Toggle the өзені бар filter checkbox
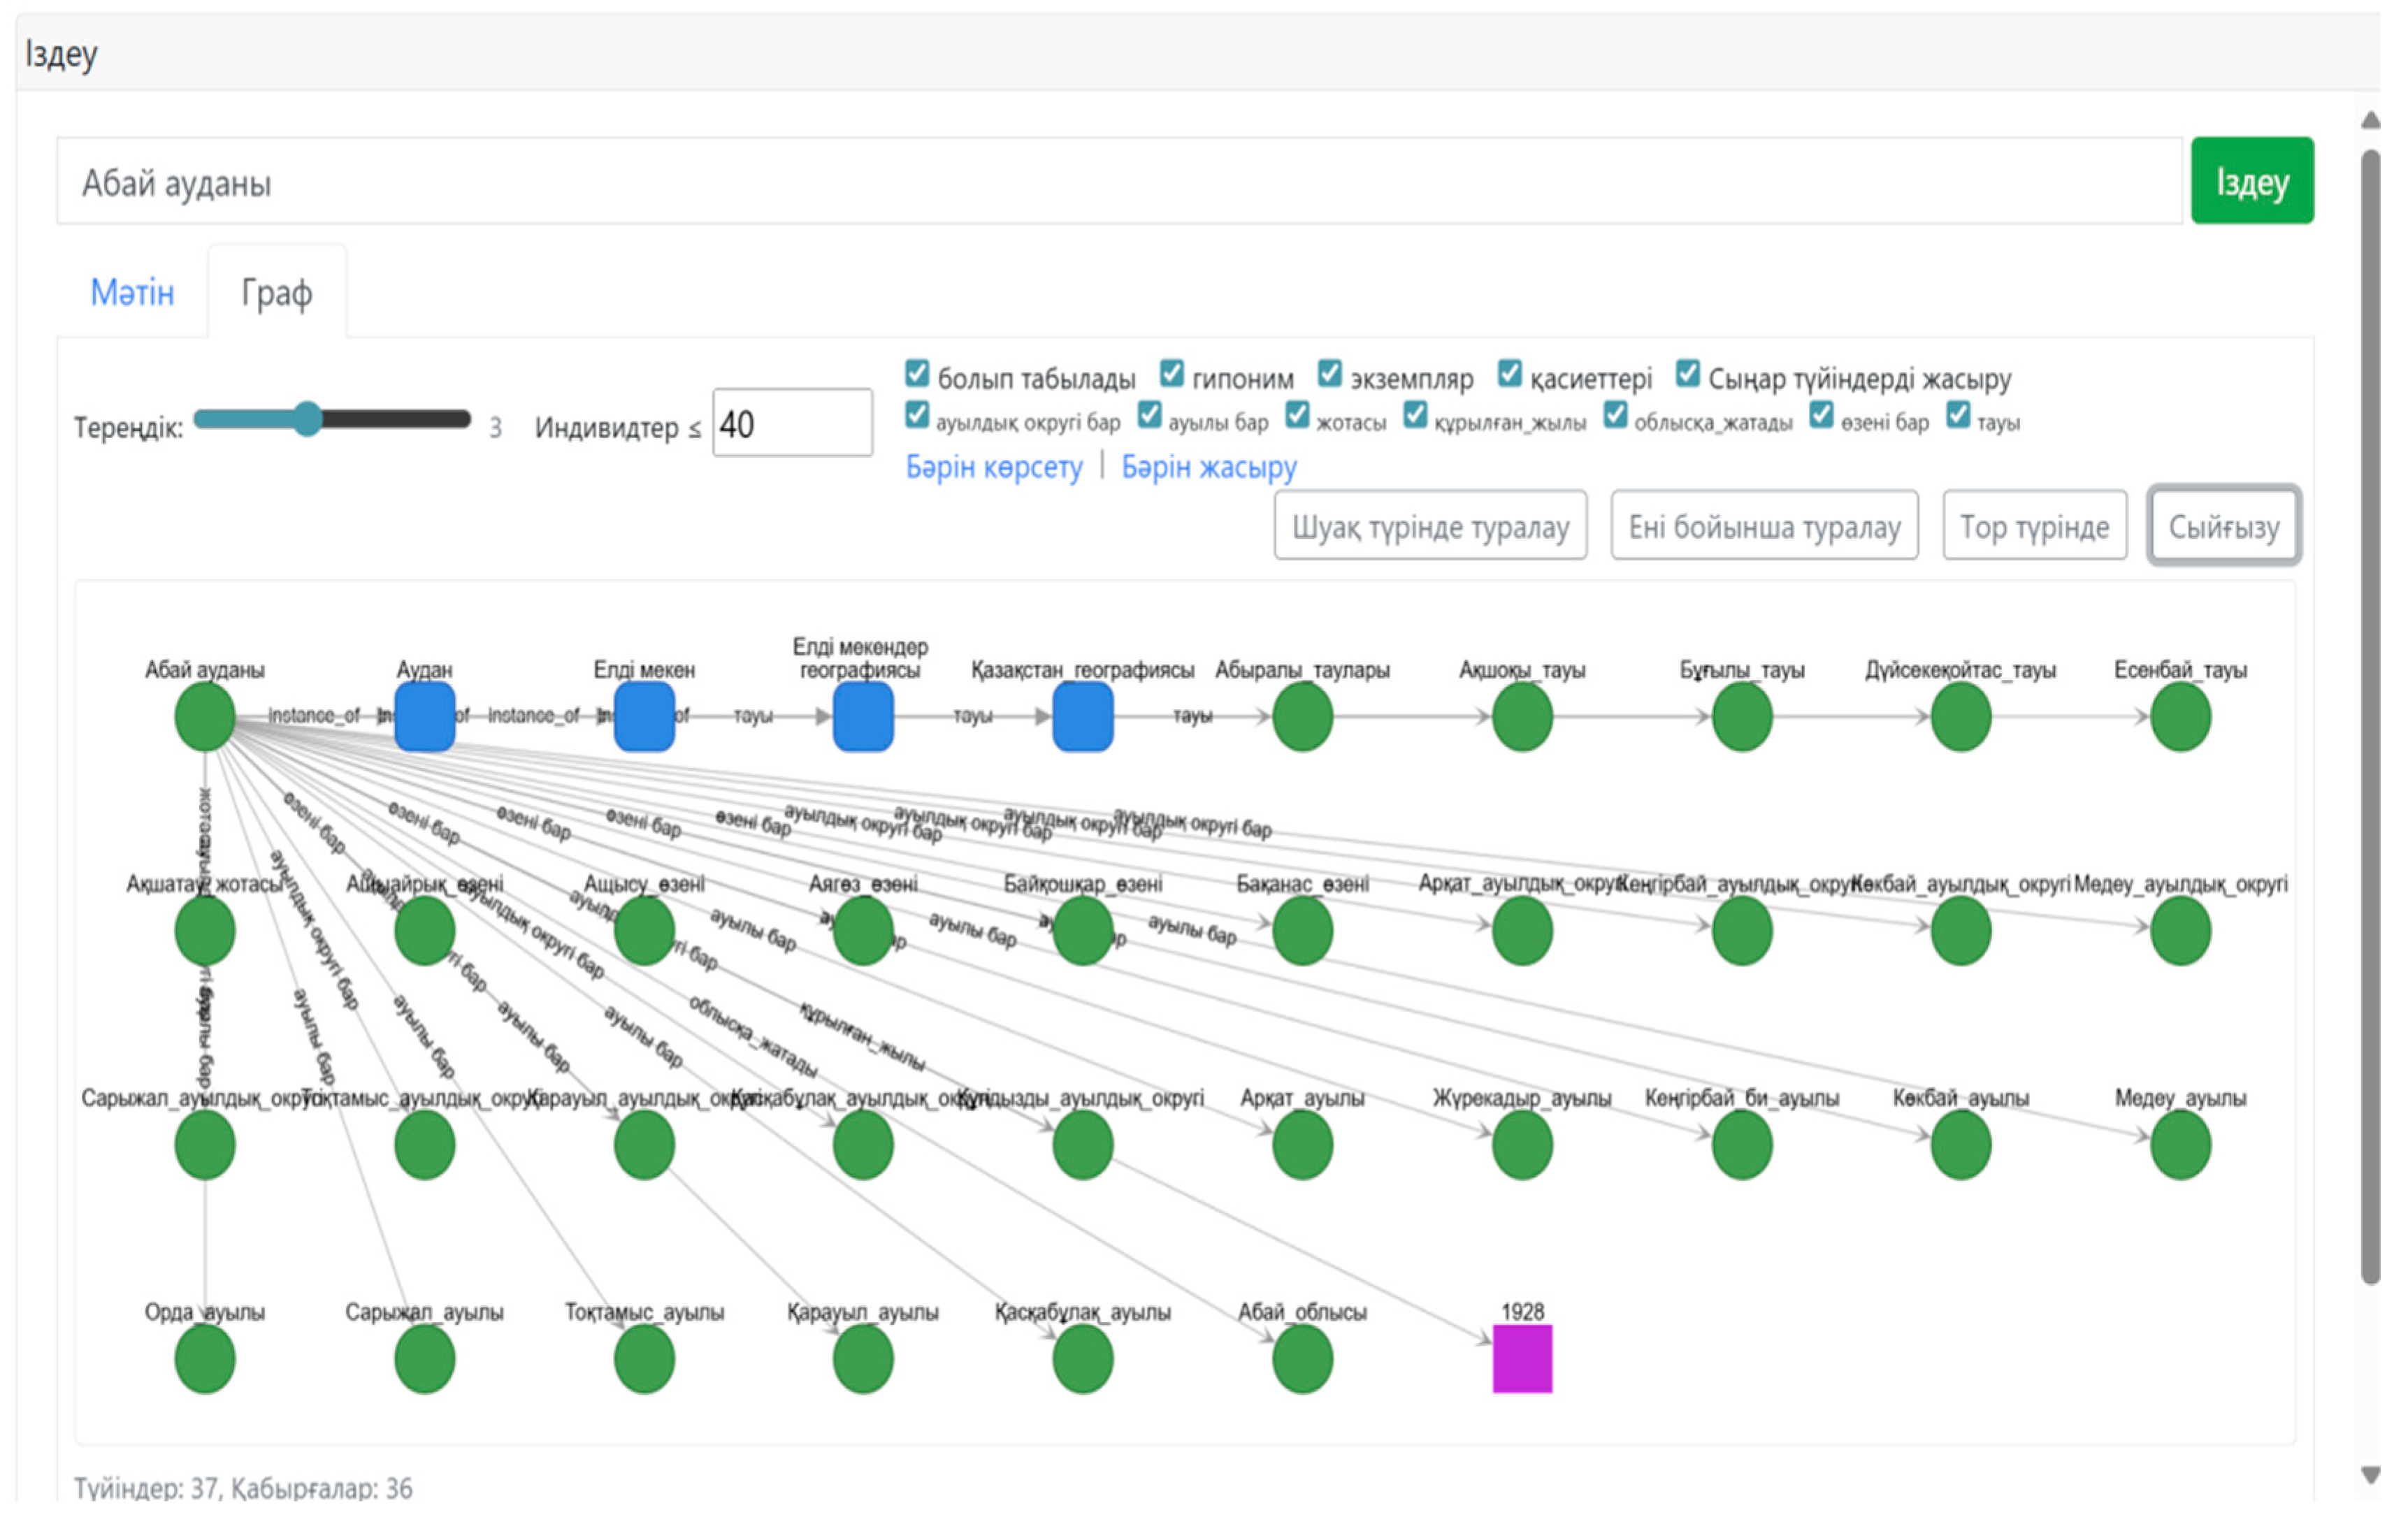The height and width of the screenshot is (1538, 2408). (1822, 414)
